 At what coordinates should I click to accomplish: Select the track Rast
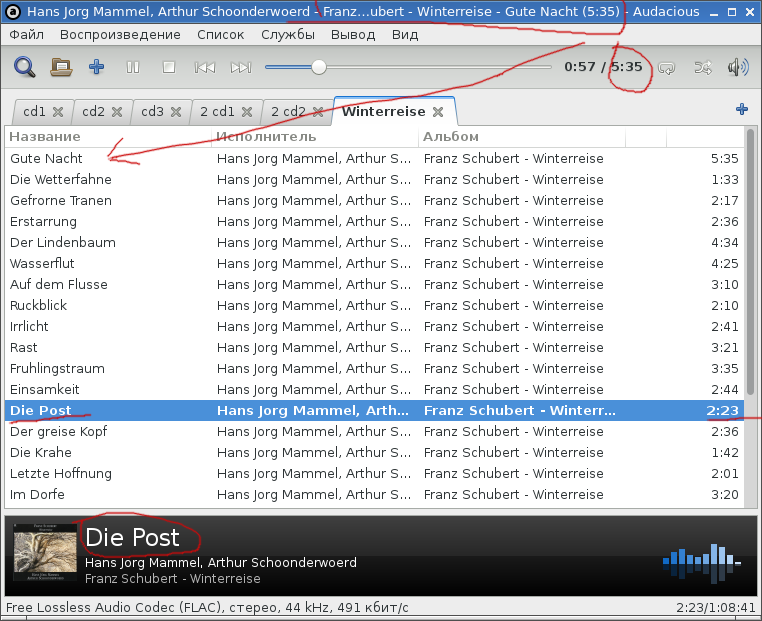(374, 347)
